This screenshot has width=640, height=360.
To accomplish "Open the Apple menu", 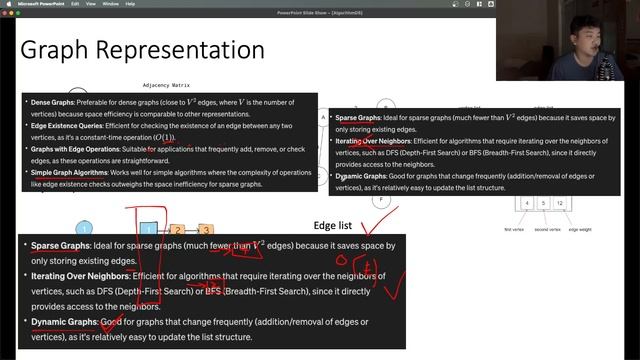I will [9, 4].
